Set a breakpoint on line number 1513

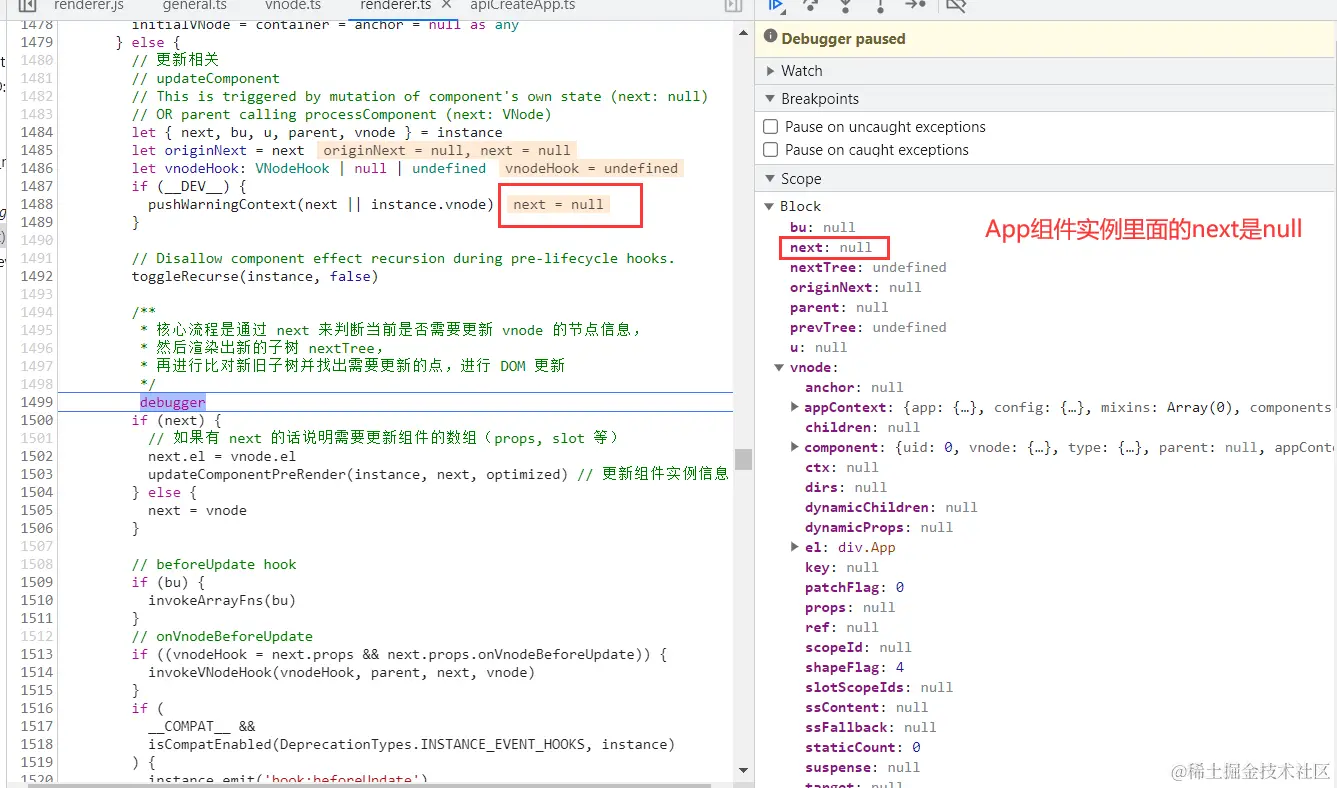click(x=36, y=654)
